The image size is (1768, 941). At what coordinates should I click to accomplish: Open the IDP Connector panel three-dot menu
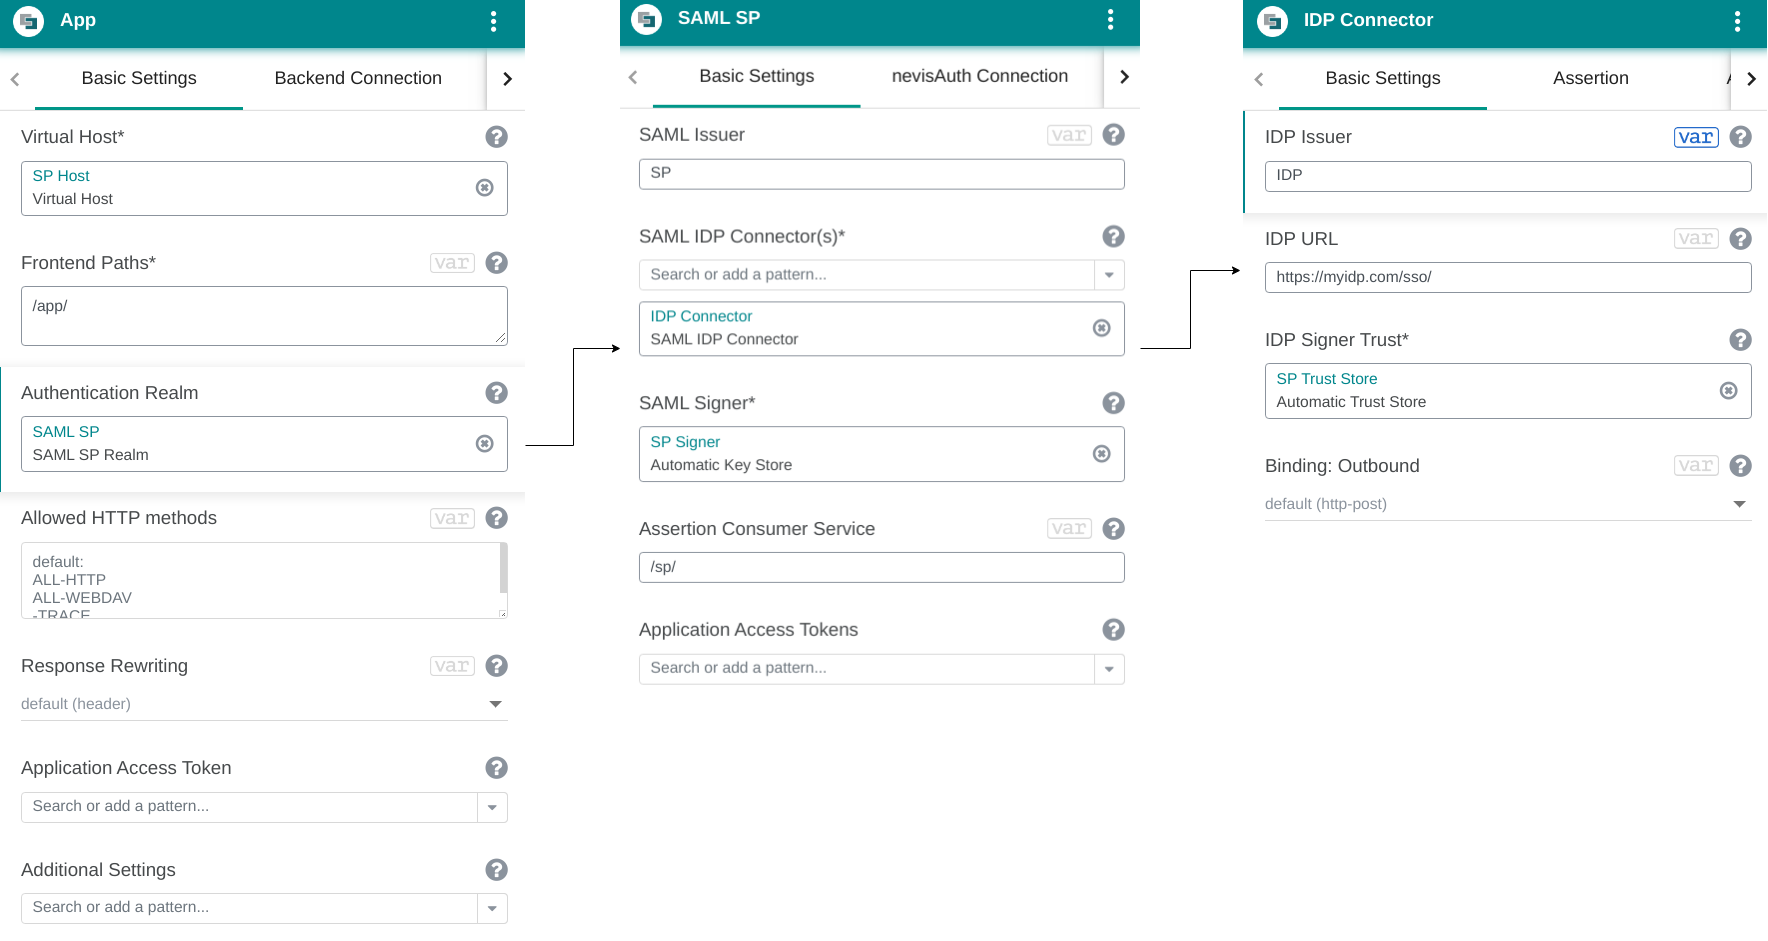pos(1737,22)
